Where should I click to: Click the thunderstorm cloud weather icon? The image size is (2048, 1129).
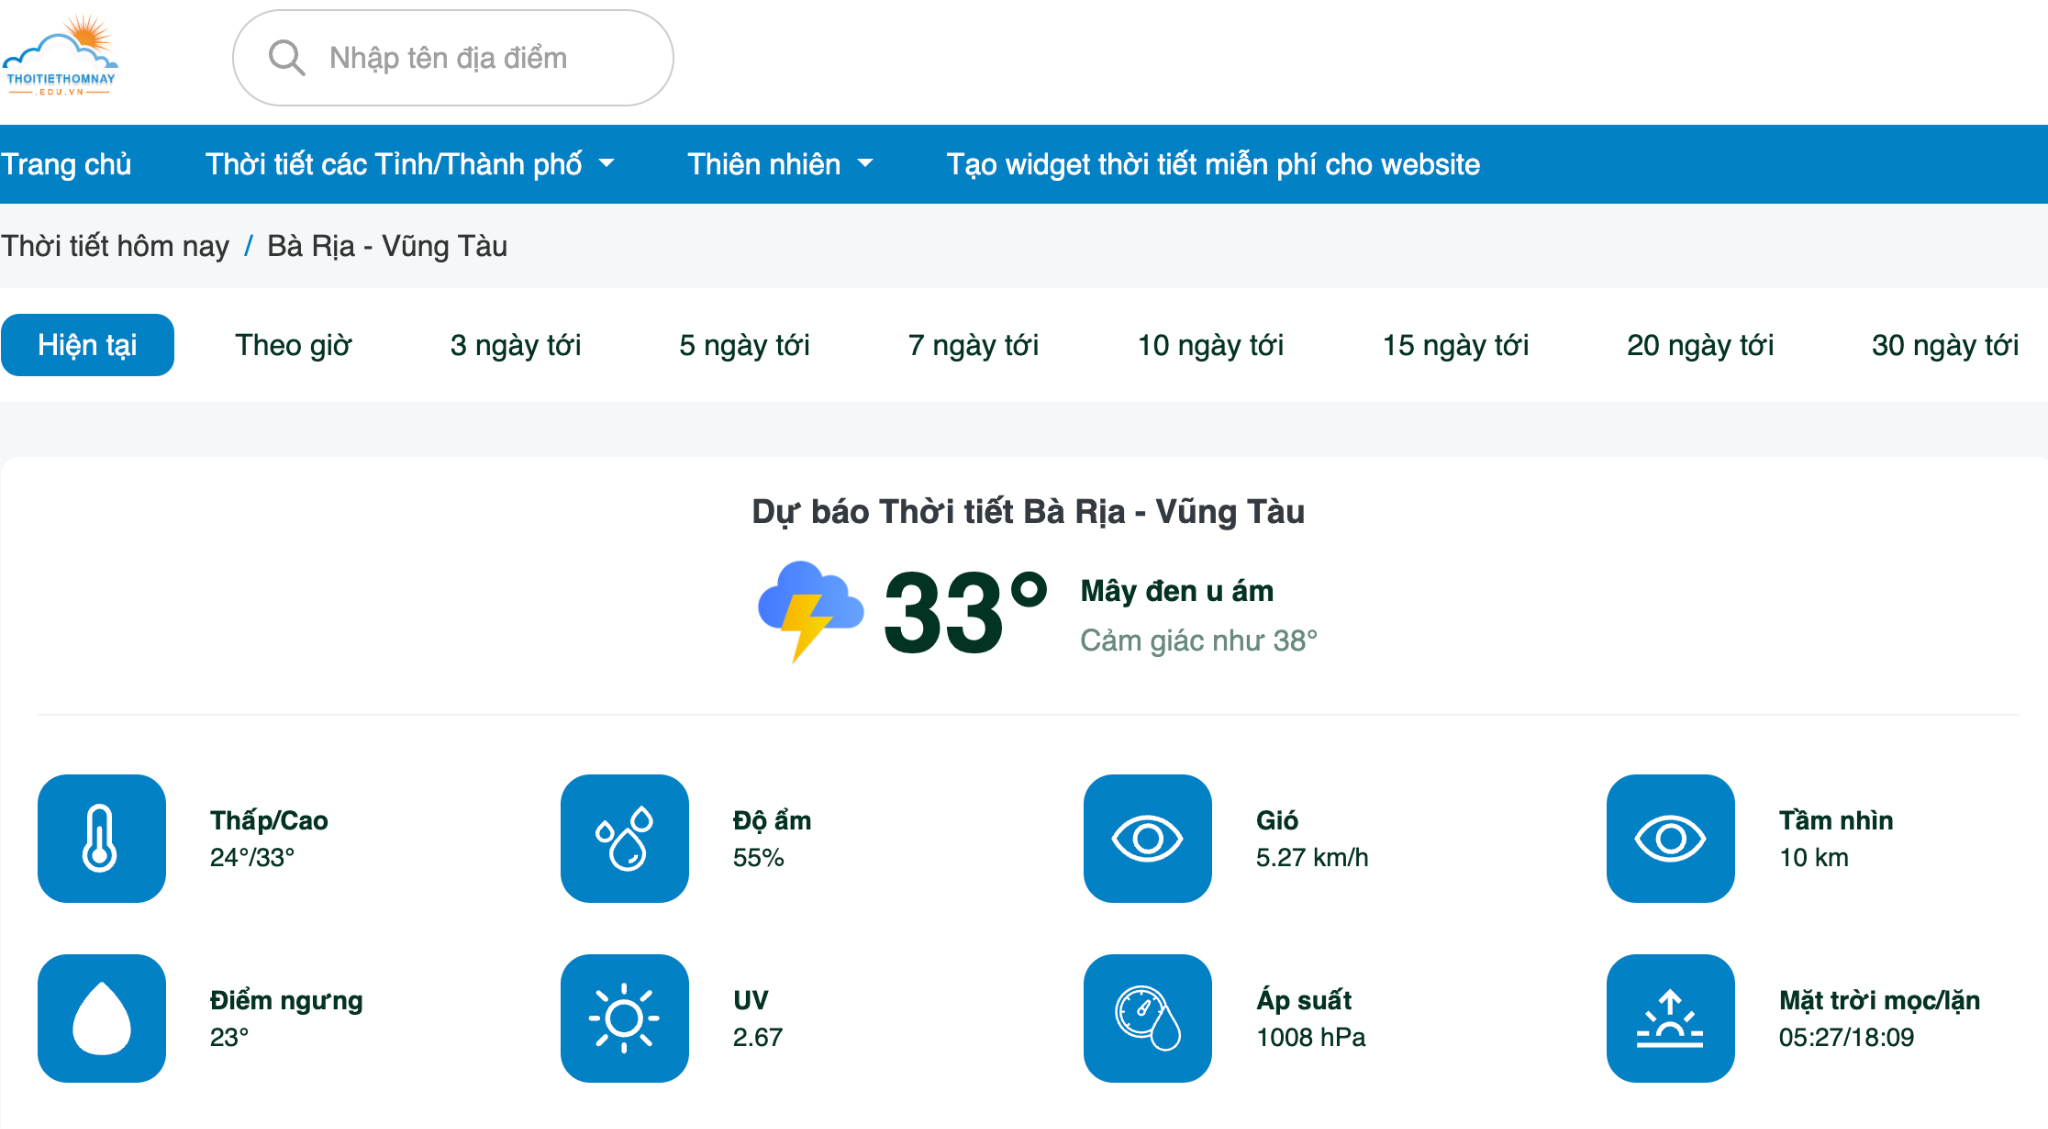pos(810,610)
